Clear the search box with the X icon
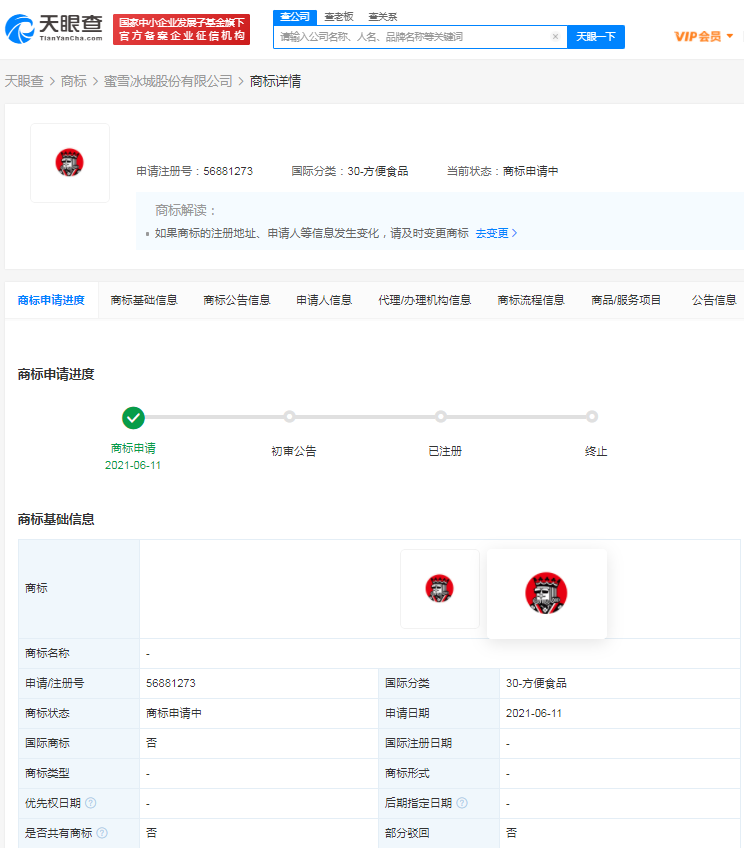This screenshot has height=848, width=744. pyautogui.click(x=555, y=37)
